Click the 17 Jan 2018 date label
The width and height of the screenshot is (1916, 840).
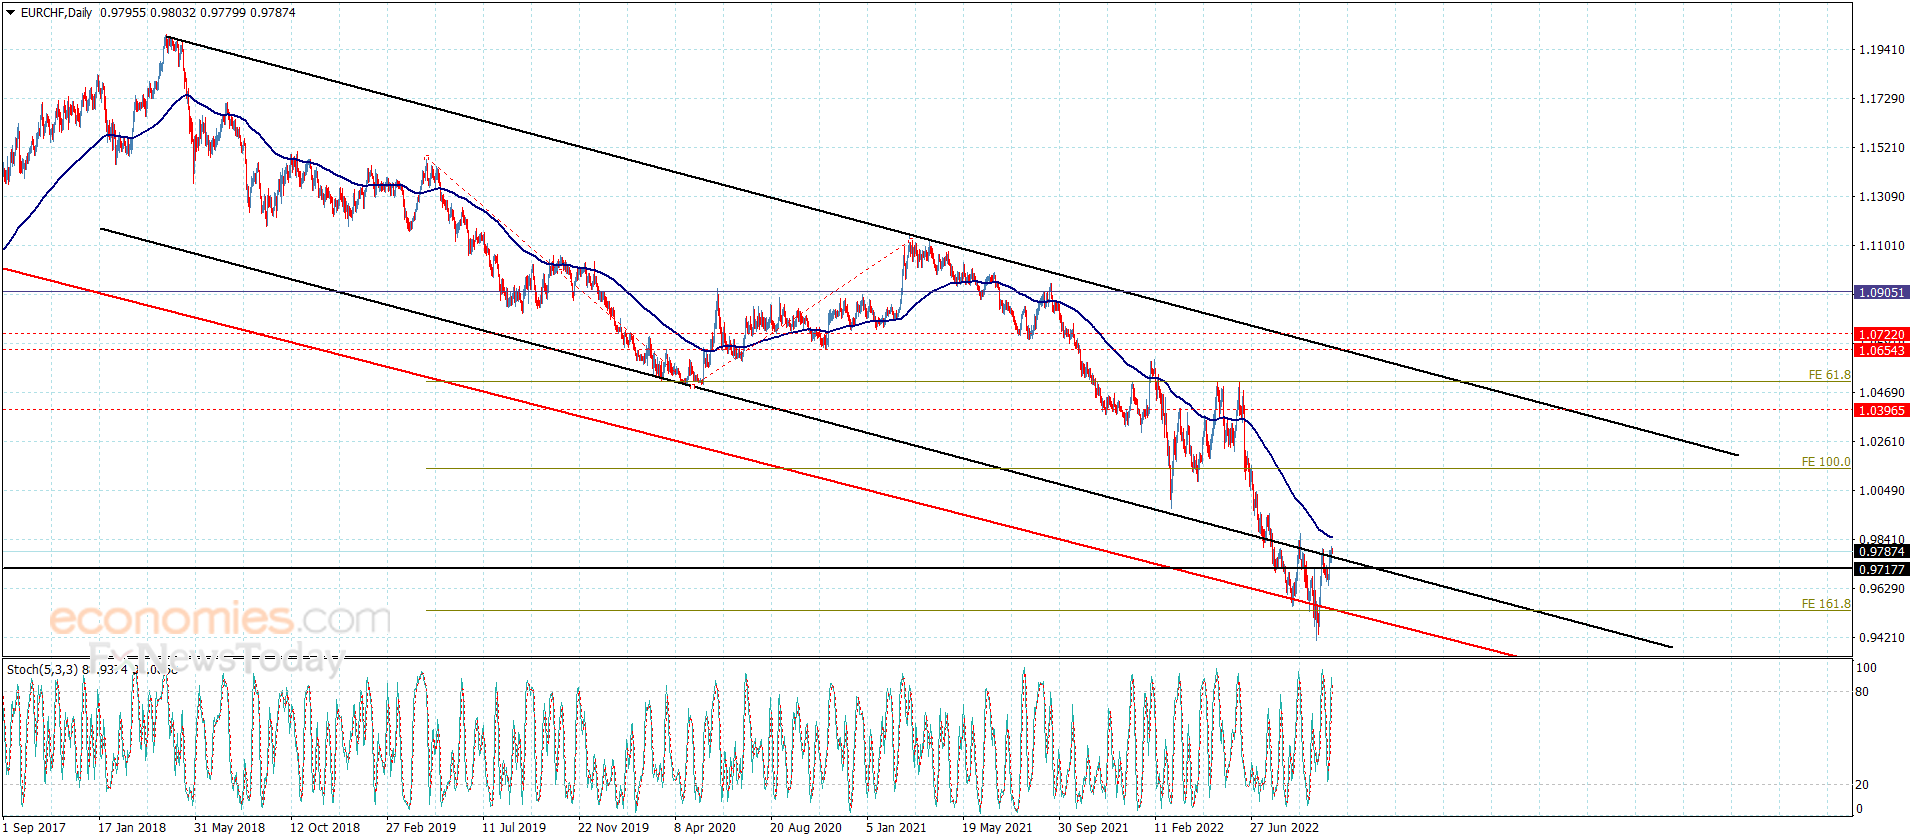(132, 827)
